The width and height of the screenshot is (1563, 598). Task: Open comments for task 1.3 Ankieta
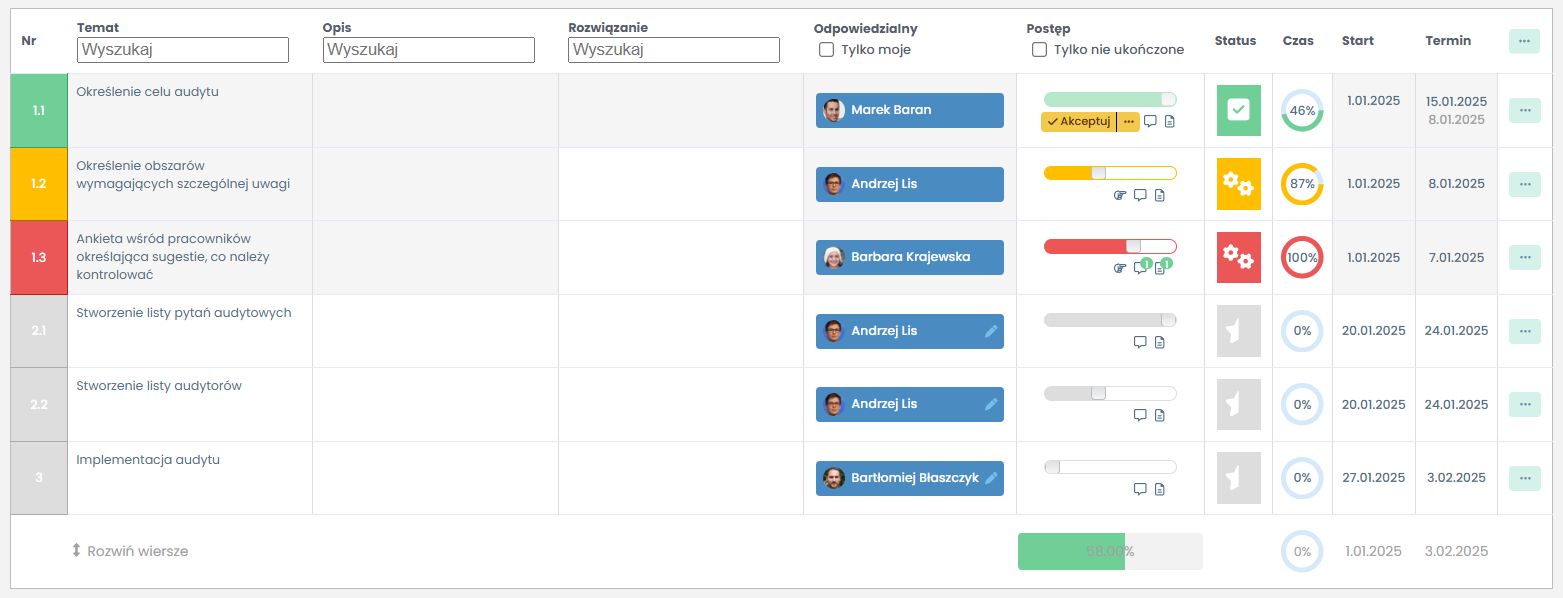tap(1140, 268)
